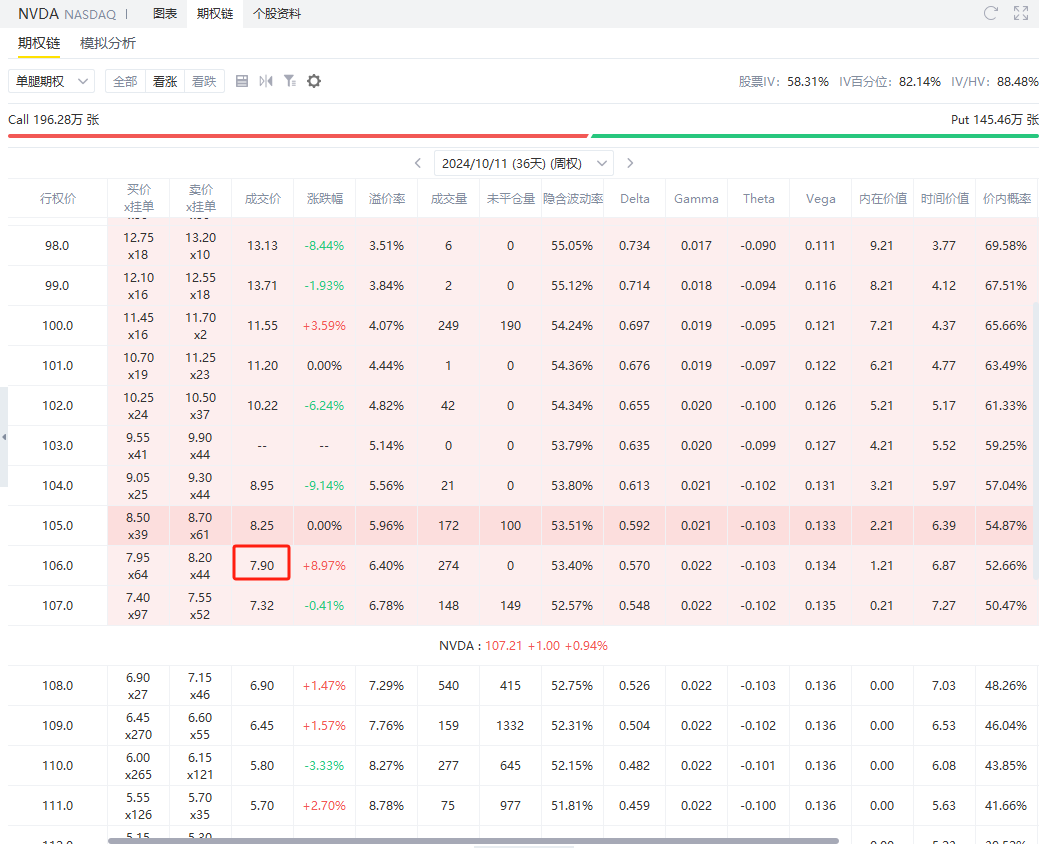The height and width of the screenshot is (848, 1039).
Task: Click the 成交量 column header
Action: pyautogui.click(x=448, y=199)
